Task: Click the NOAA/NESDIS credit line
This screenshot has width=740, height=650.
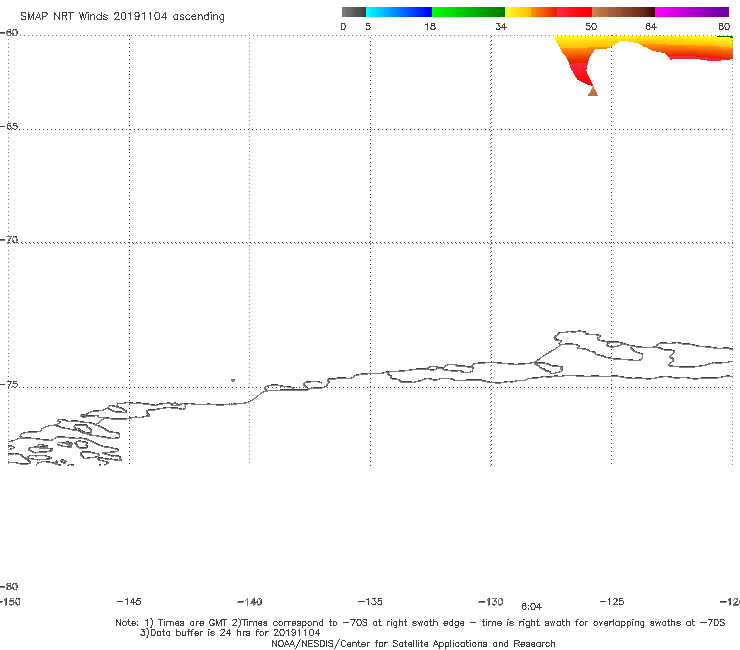Action: [x=413, y=643]
